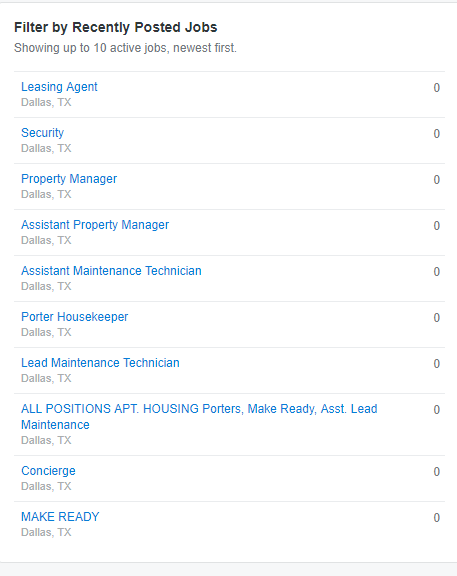
Task: Click the count beside Security
Action: click(436, 134)
